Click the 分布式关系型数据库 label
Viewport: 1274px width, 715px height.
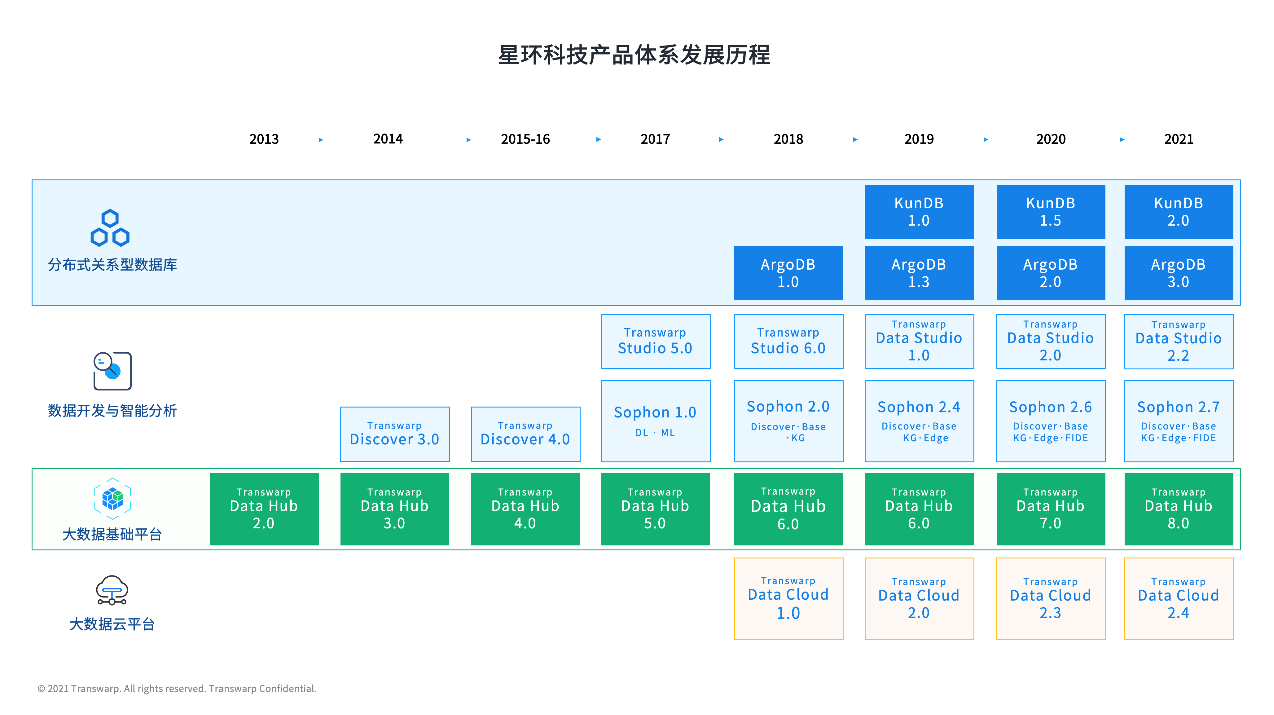coord(112,265)
